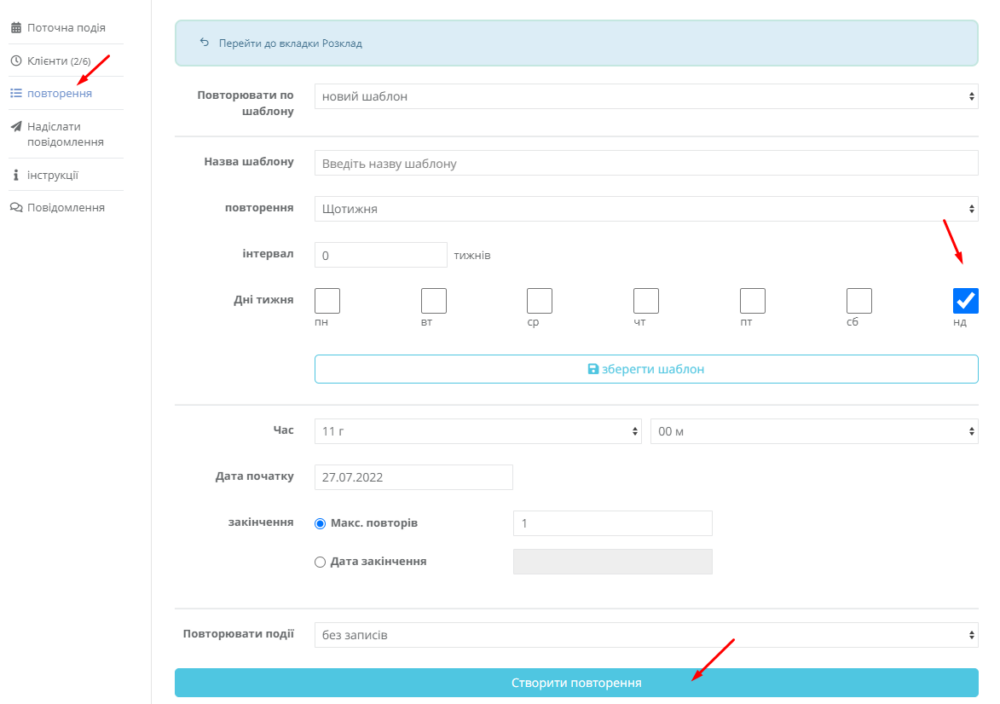The height and width of the screenshot is (704, 1000).
Task: Click the тижнів unit text
Action: (472, 255)
